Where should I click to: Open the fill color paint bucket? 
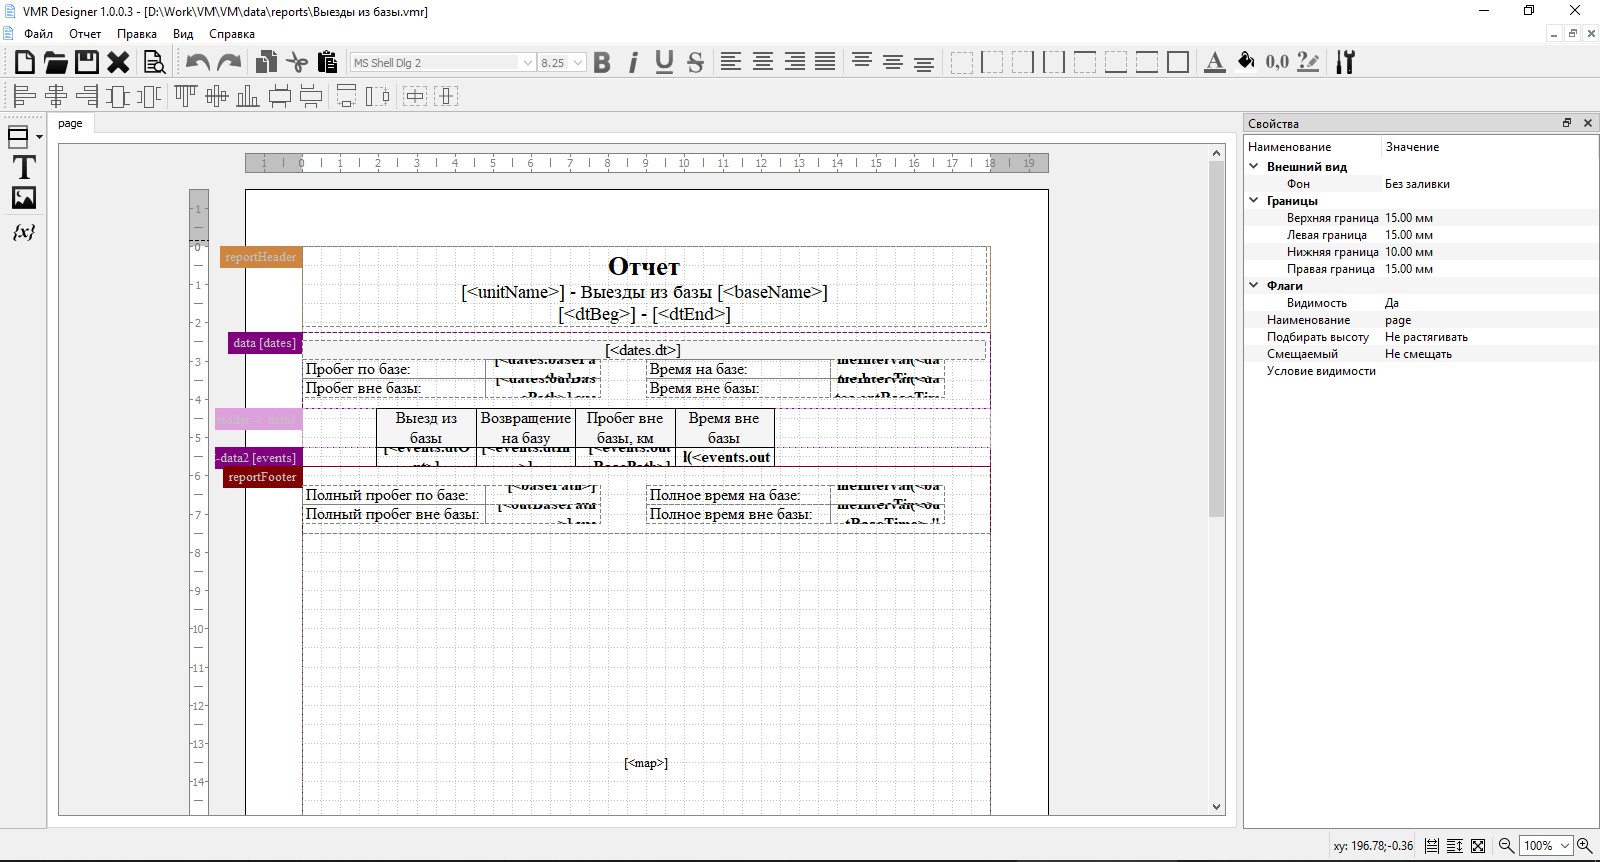click(x=1246, y=62)
